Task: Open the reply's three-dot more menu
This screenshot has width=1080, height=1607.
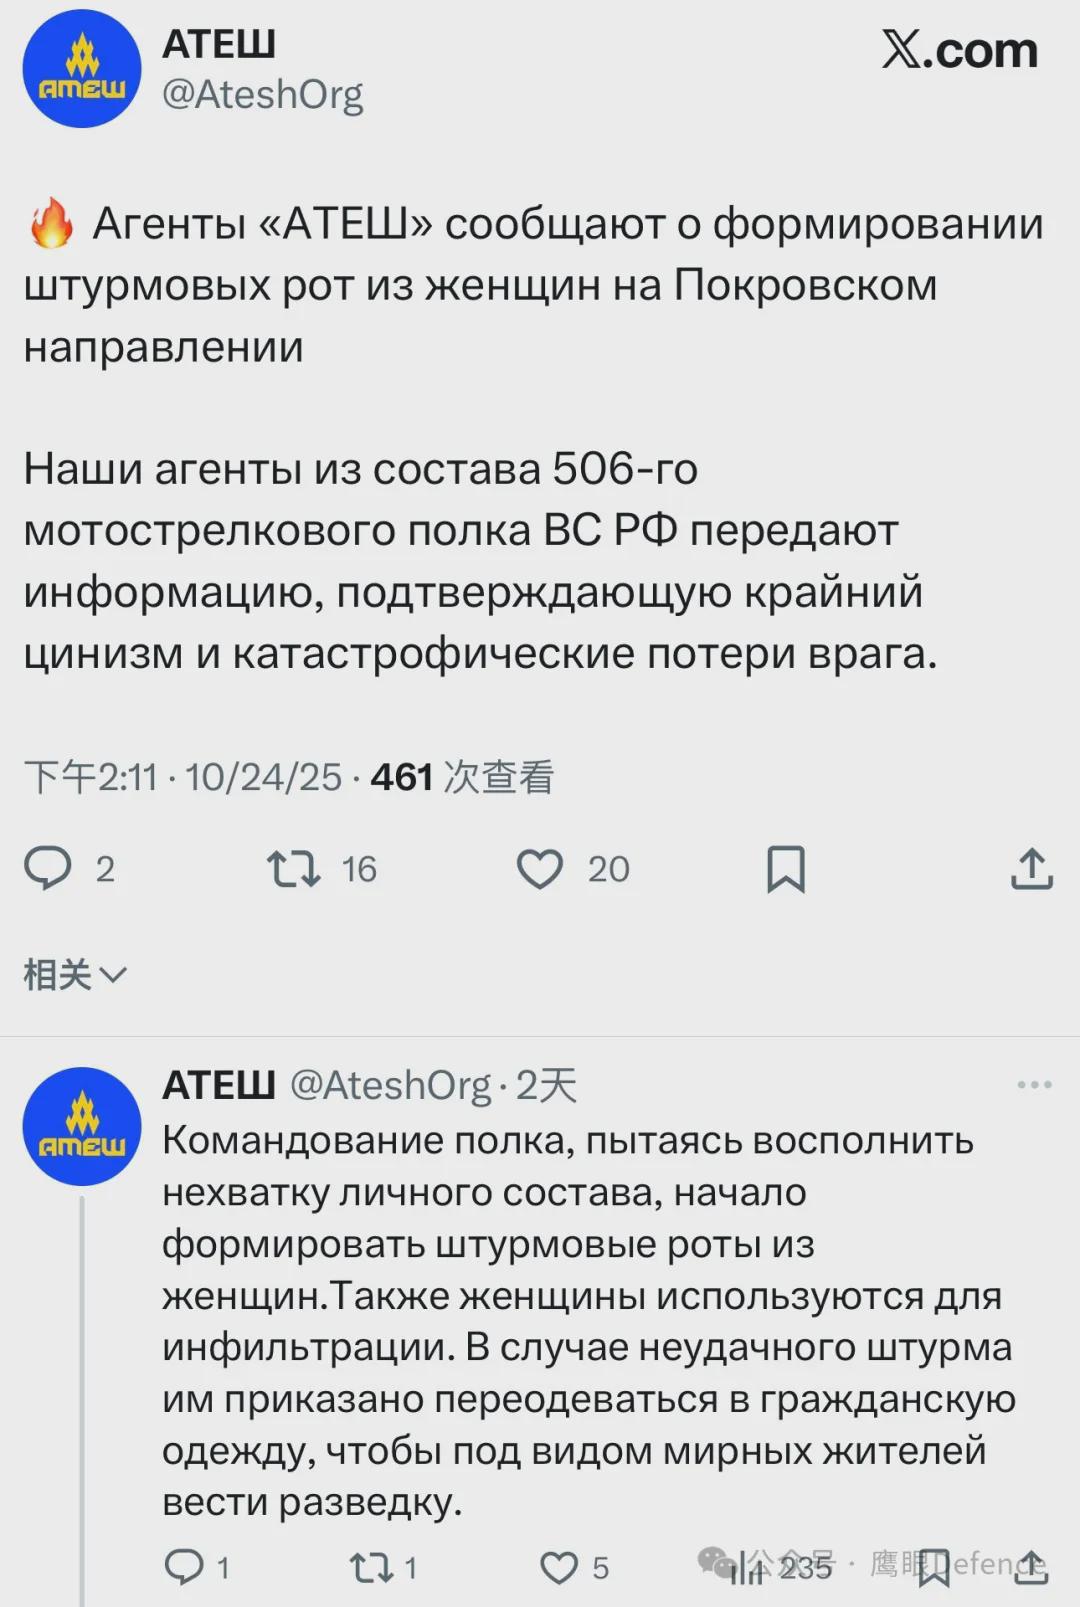Action: [1034, 1085]
